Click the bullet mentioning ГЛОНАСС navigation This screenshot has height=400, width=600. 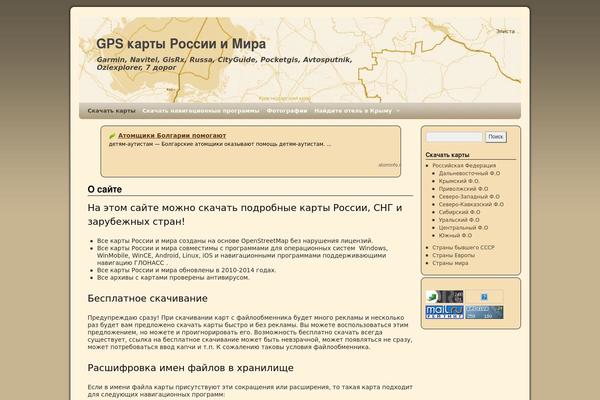[x=243, y=255]
